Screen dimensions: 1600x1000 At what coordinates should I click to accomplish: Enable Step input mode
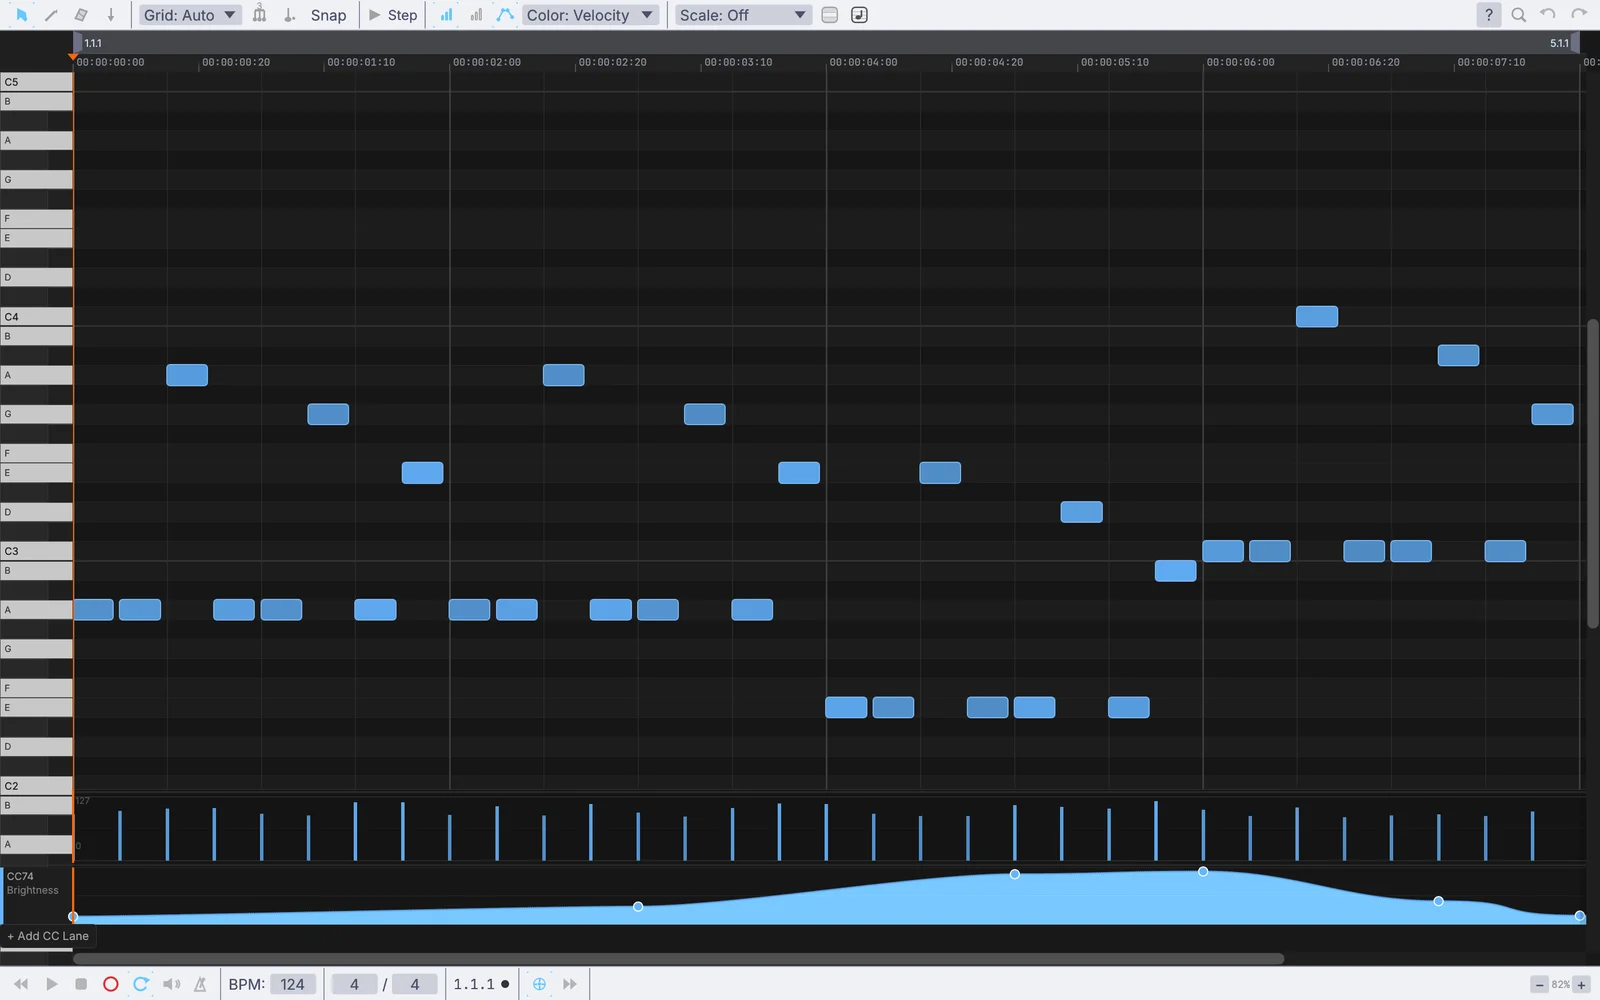click(393, 15)
